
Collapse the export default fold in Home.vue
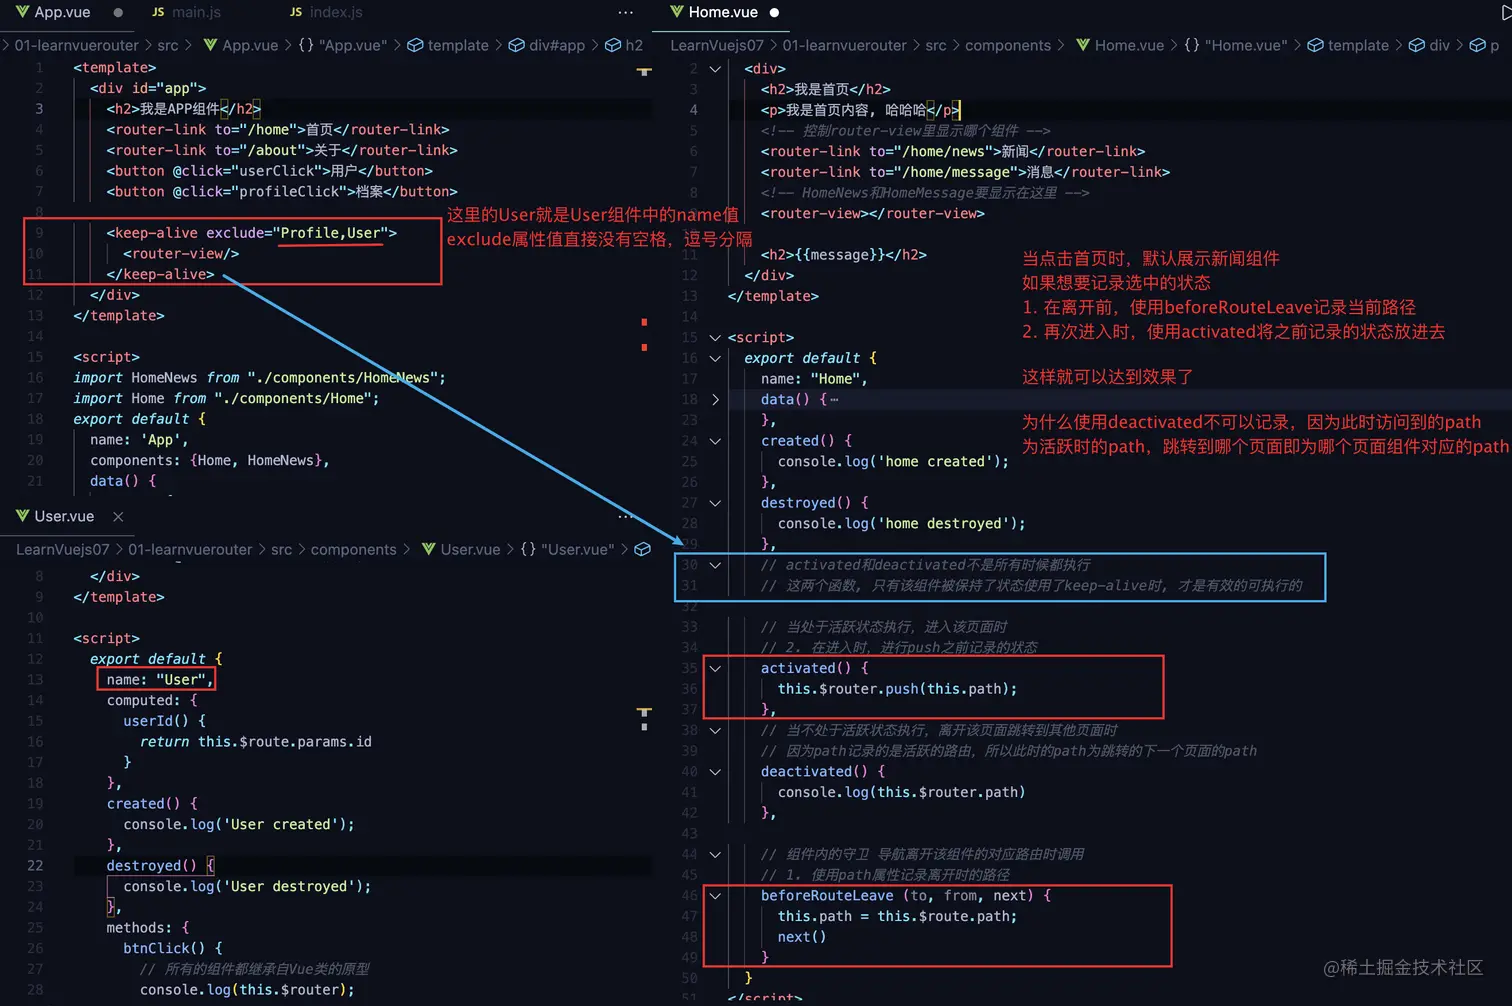[715, 358]
